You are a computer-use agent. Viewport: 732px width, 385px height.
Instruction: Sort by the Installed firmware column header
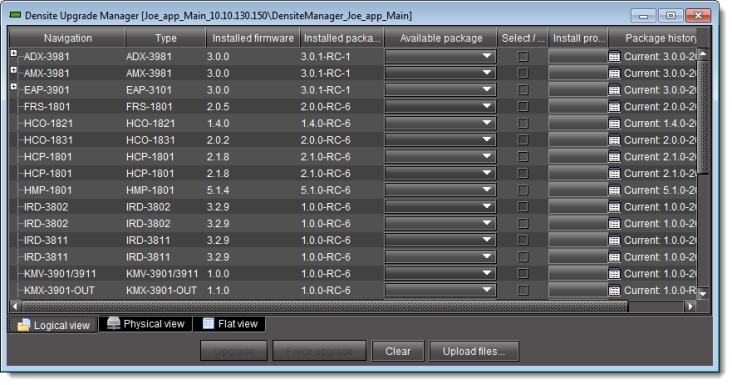coord(253,38)
